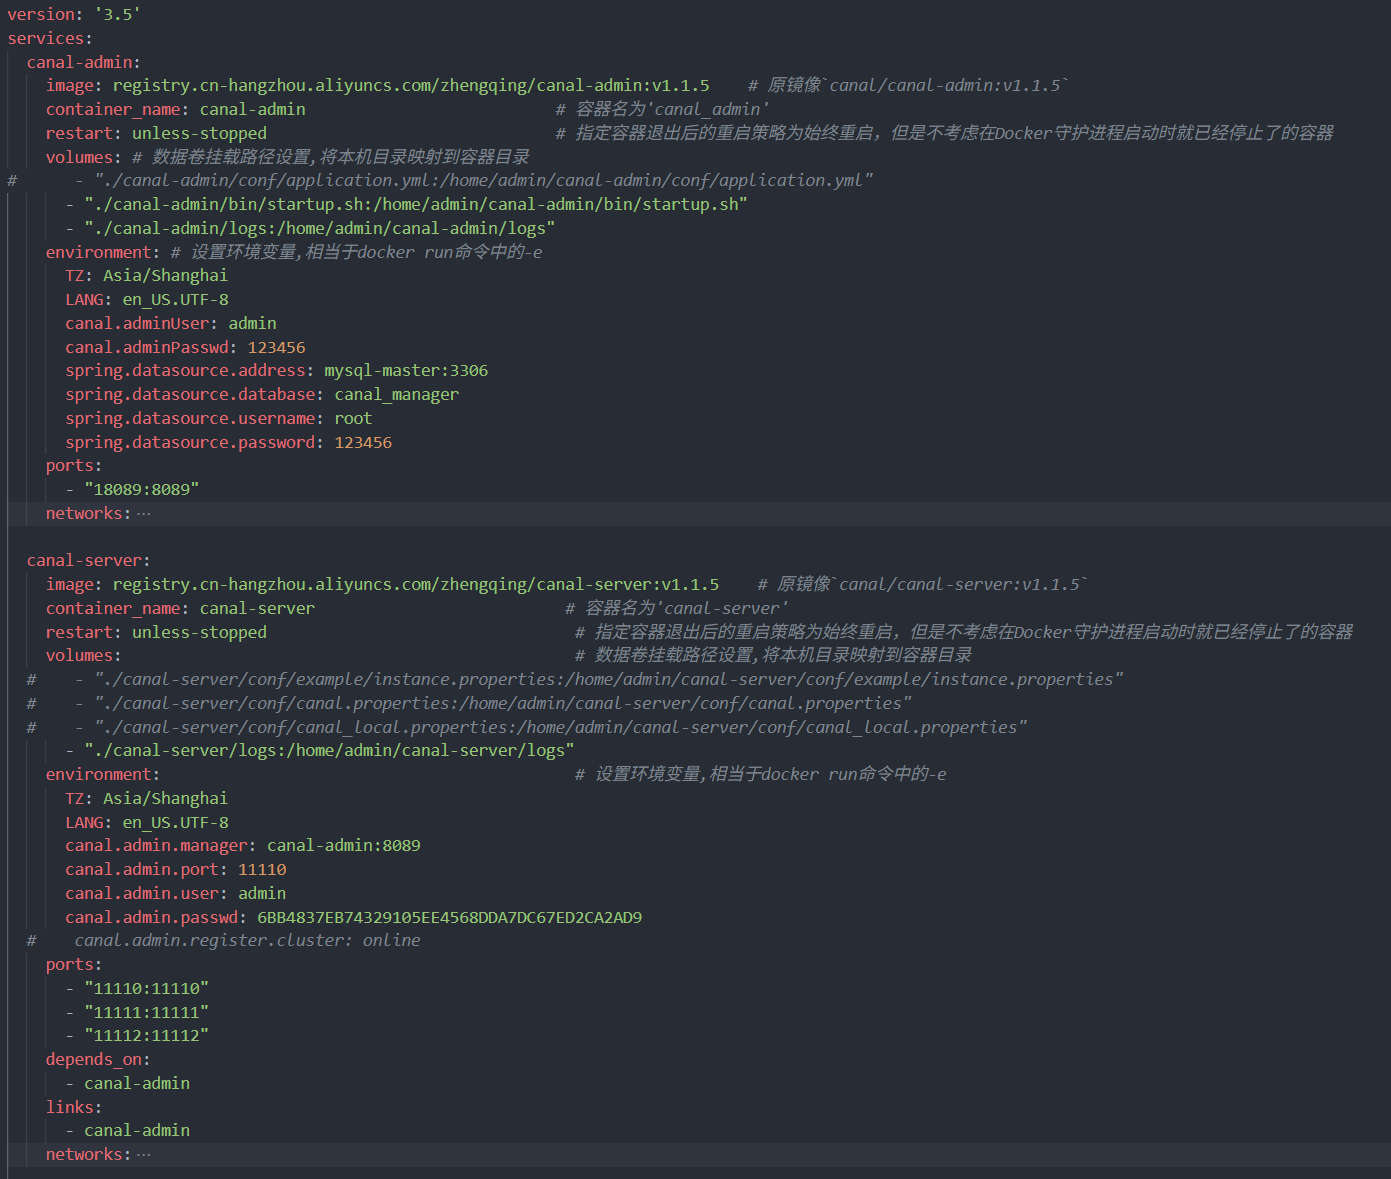Click canal-server restart: unless-stopped line
1391x1179 pixels.
[x=157, y=633]
